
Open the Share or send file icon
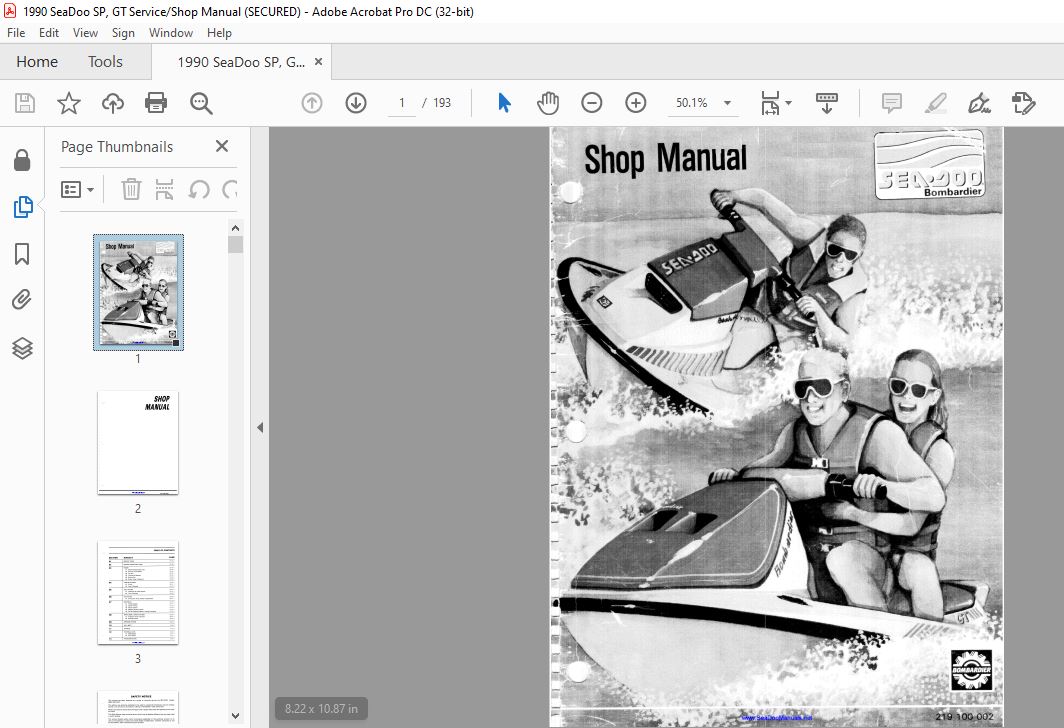click(1023, 103)
